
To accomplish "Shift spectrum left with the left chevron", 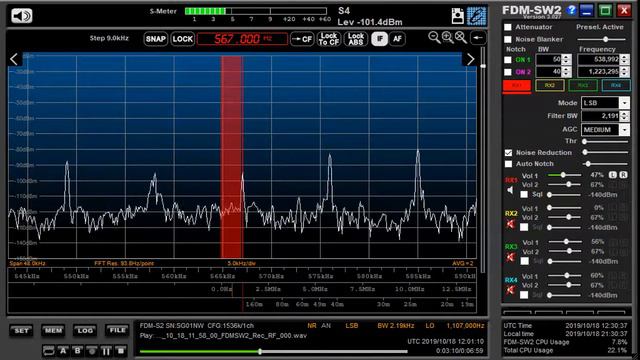I will click(14, 59).
